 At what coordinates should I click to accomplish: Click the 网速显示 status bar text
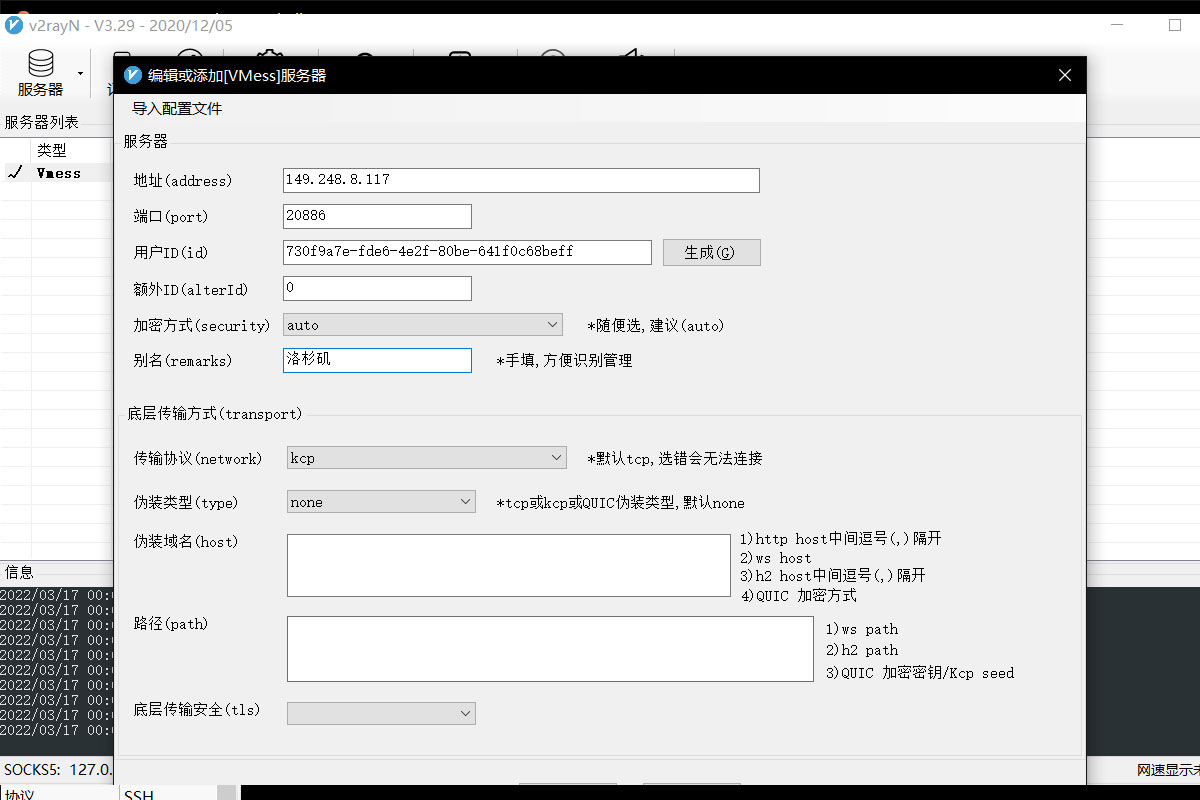coord(1167,771)
